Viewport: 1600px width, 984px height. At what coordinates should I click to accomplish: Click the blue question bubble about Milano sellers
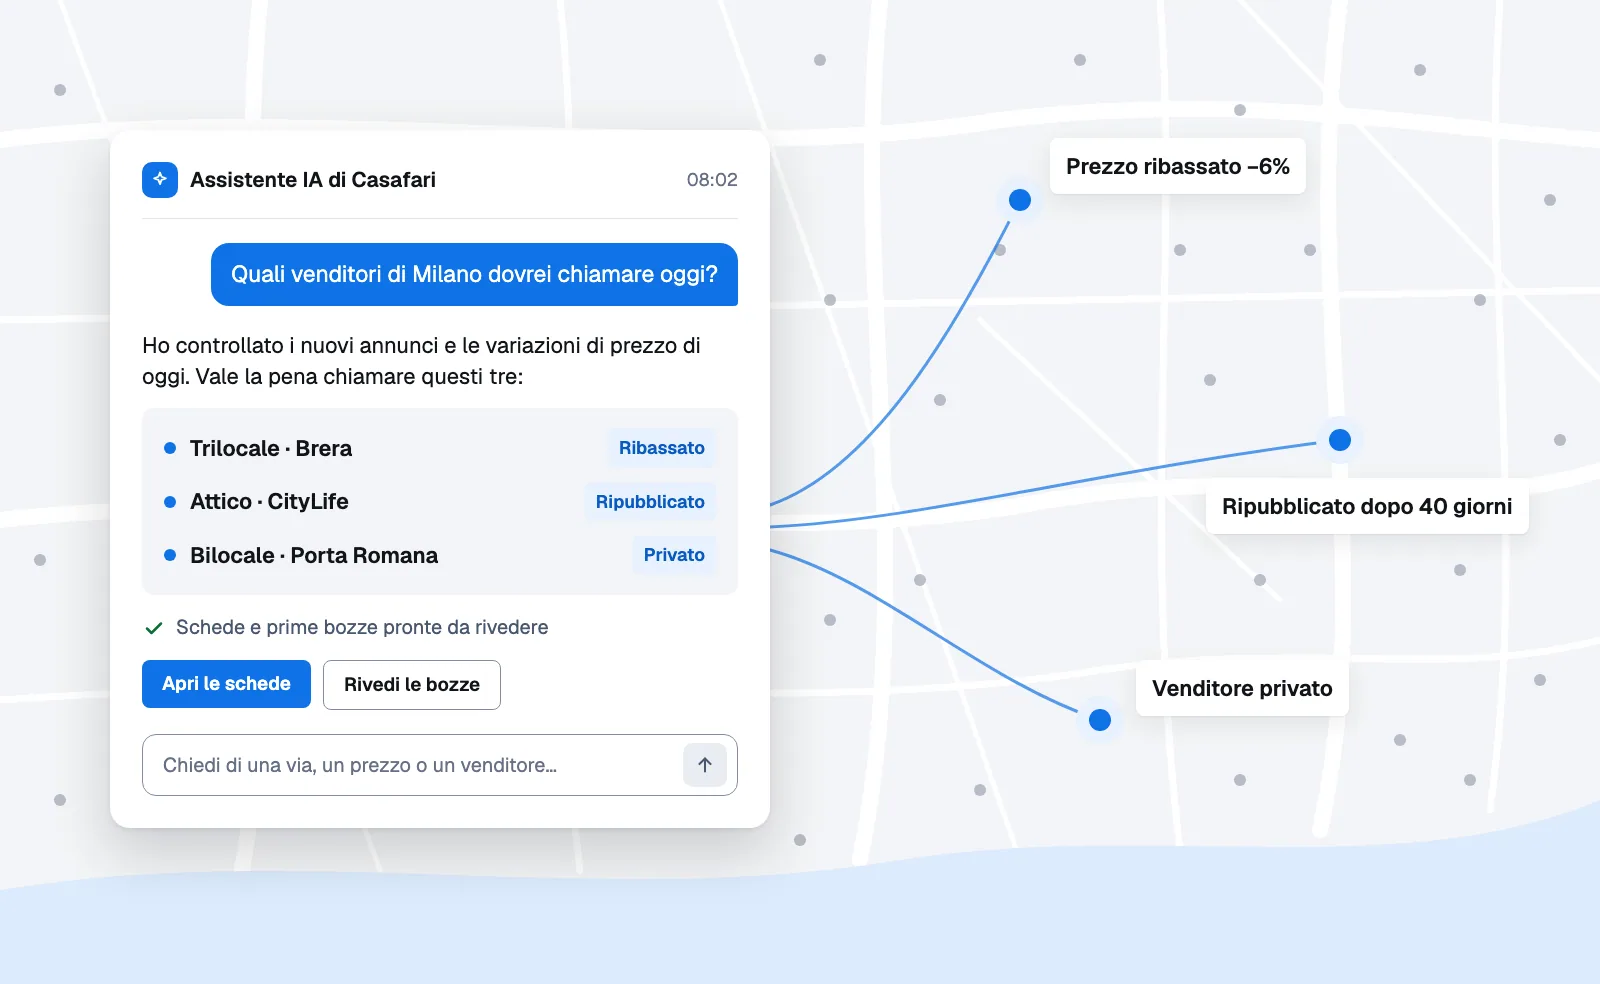pyautogui.click(x=474, y=274)
